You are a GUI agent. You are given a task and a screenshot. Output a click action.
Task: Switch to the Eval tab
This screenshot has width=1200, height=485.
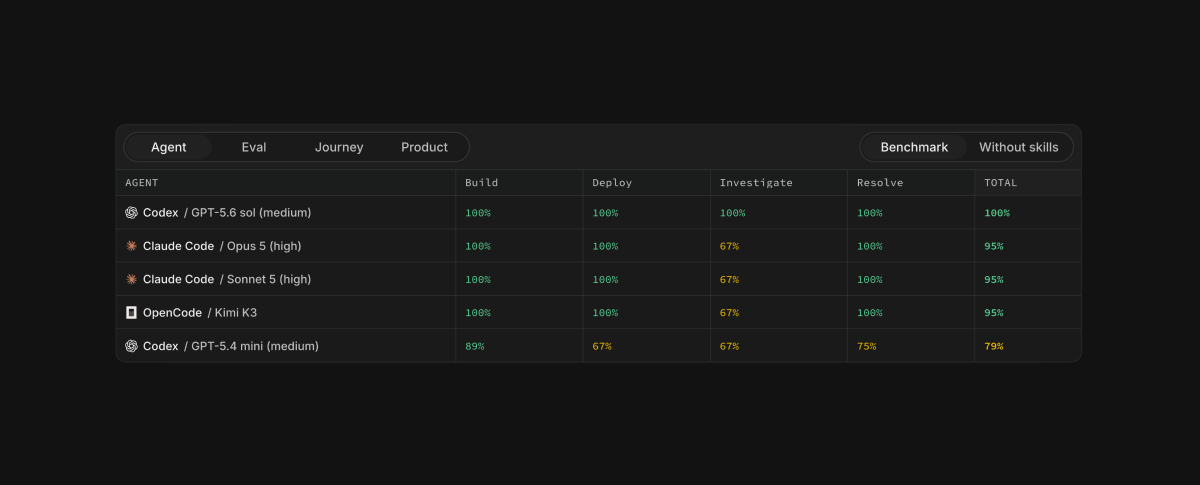point(254,147)
